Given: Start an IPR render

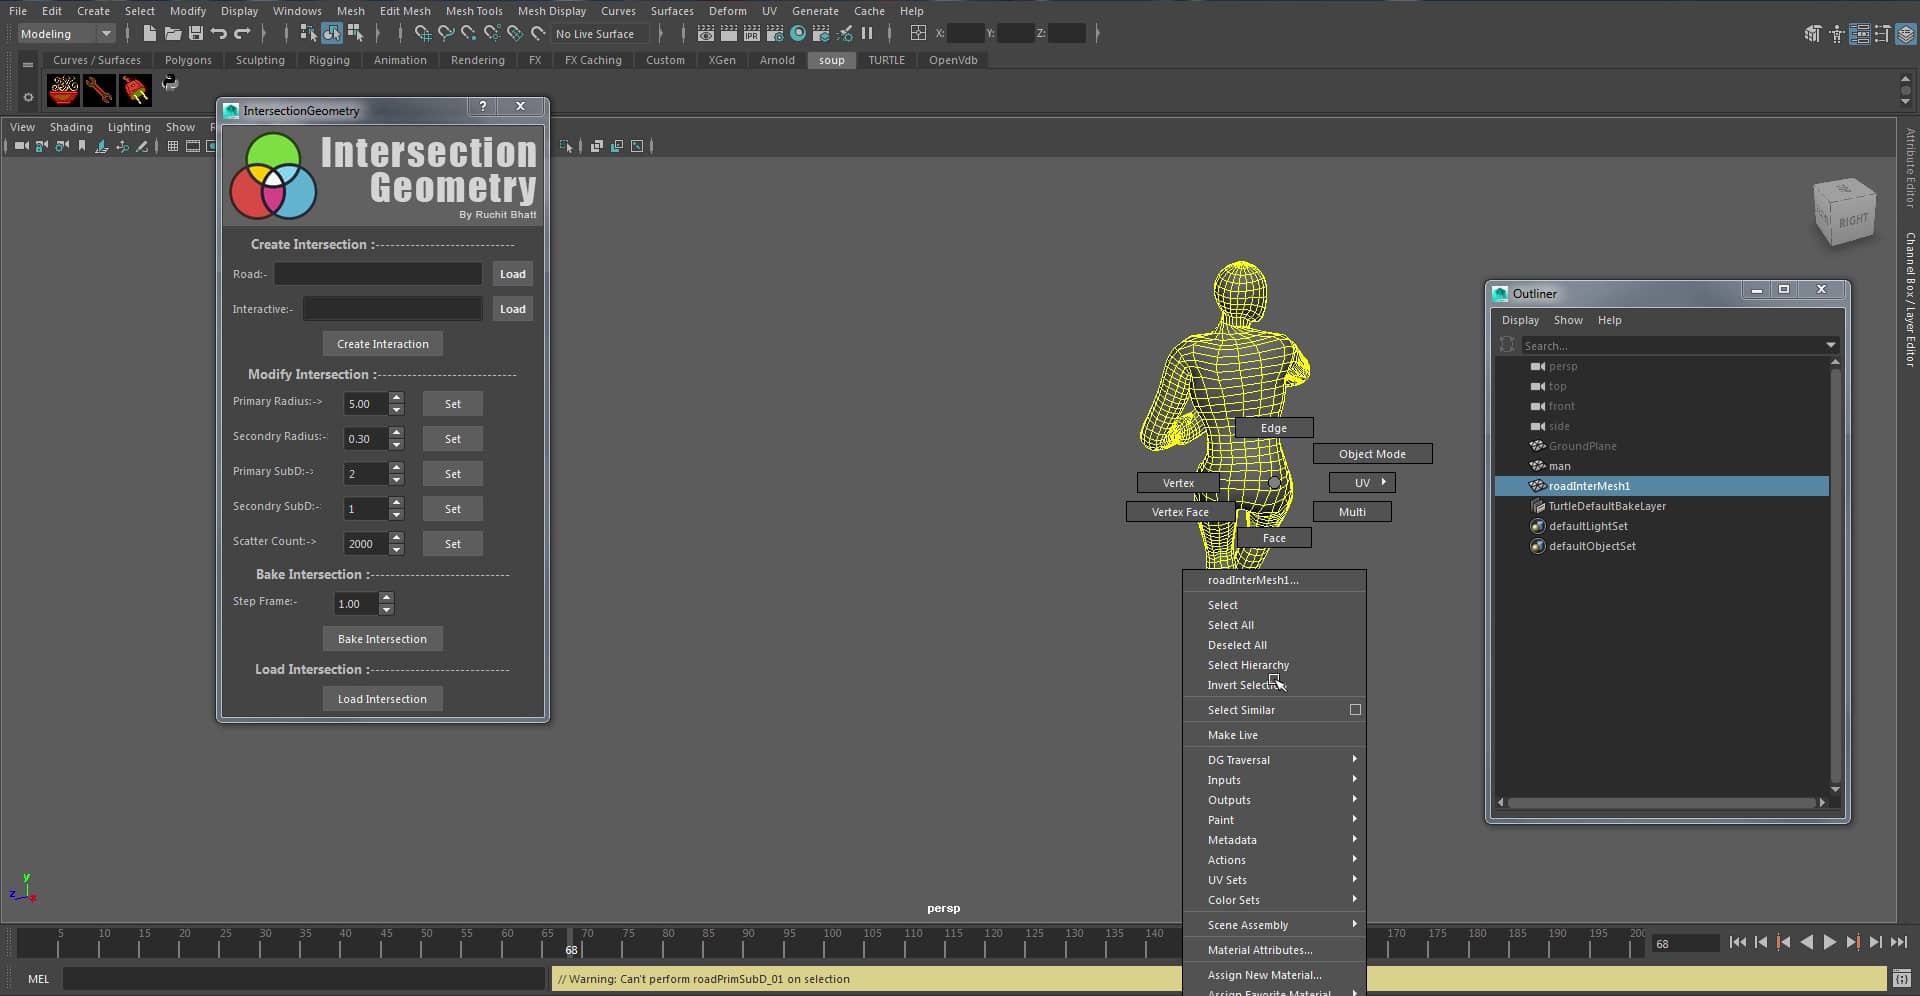Looking at the screenshot, I should click(752, 33).
